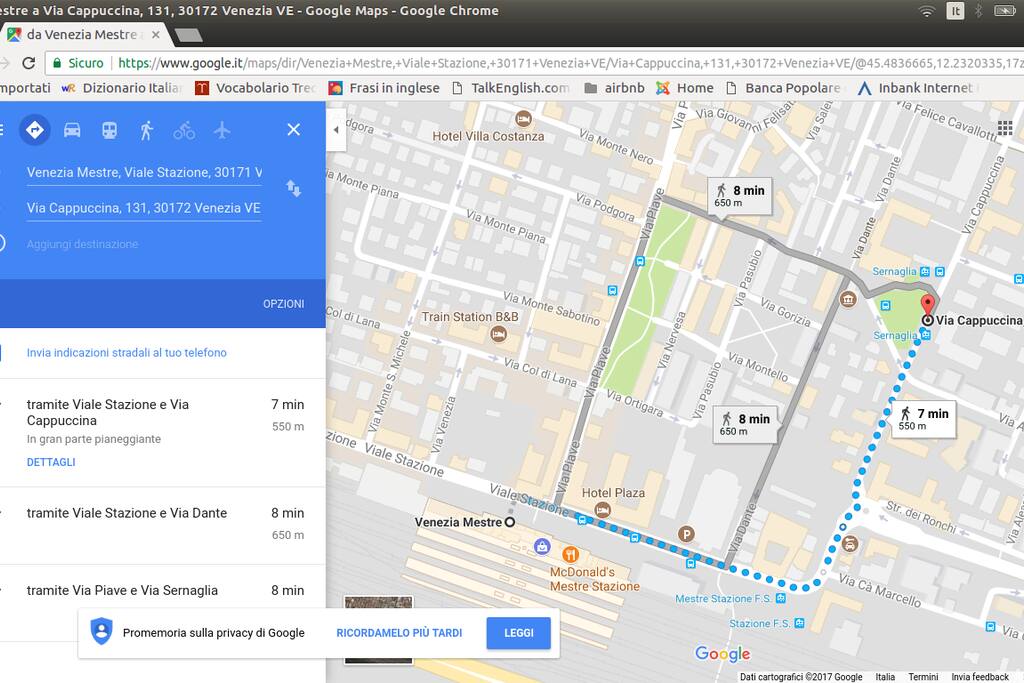Choose cycling mode icon
Image resolution: width=1024 pixels, height=683 pixels.
tap(184, 130)
